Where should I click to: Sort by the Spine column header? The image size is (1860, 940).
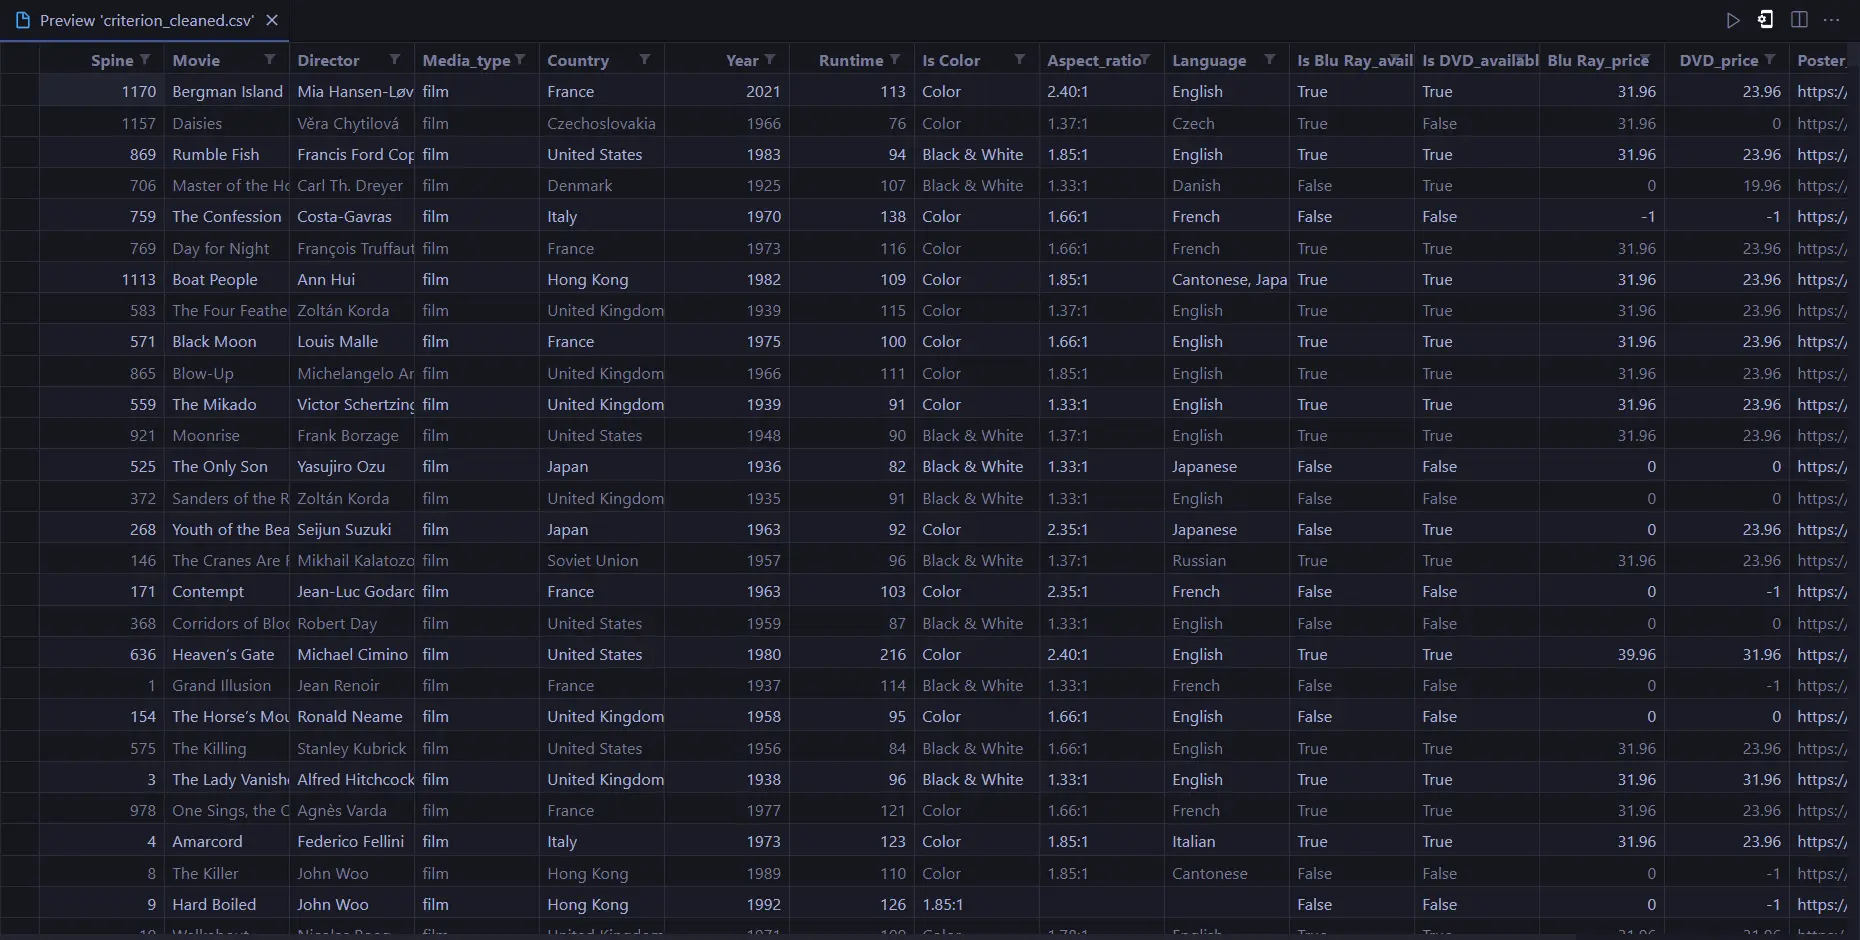point(112,60)
